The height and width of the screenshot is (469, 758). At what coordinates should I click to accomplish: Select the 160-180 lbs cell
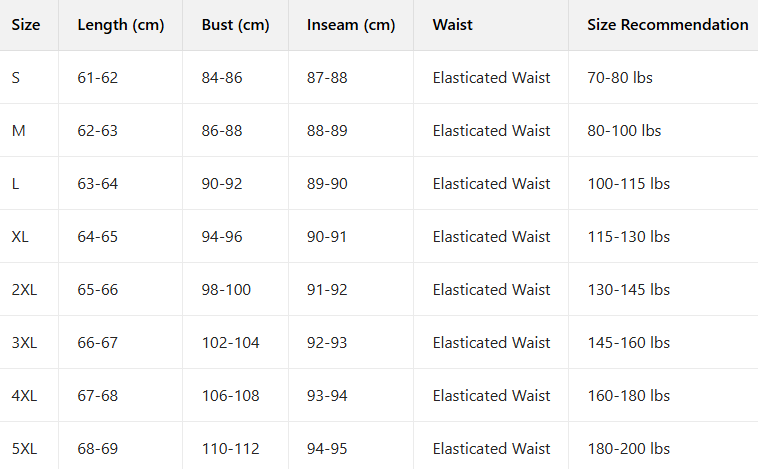628,396
